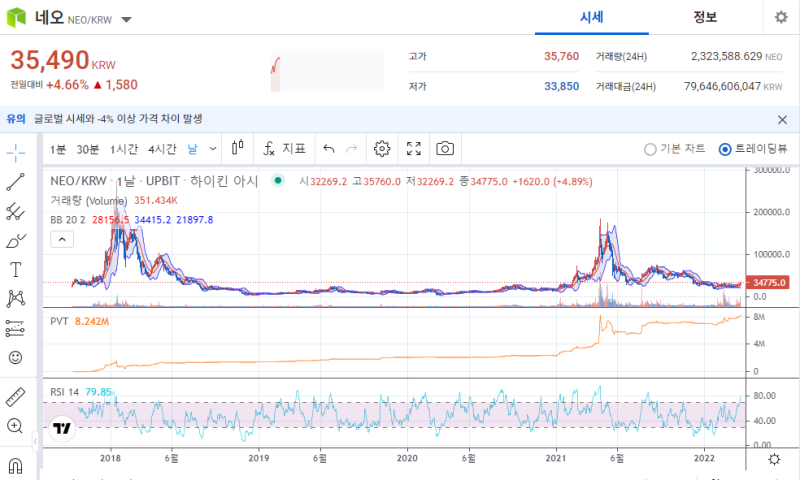800x480 pixels.
Task: Click the TradingView logo
Action: [x=62, y=428]
